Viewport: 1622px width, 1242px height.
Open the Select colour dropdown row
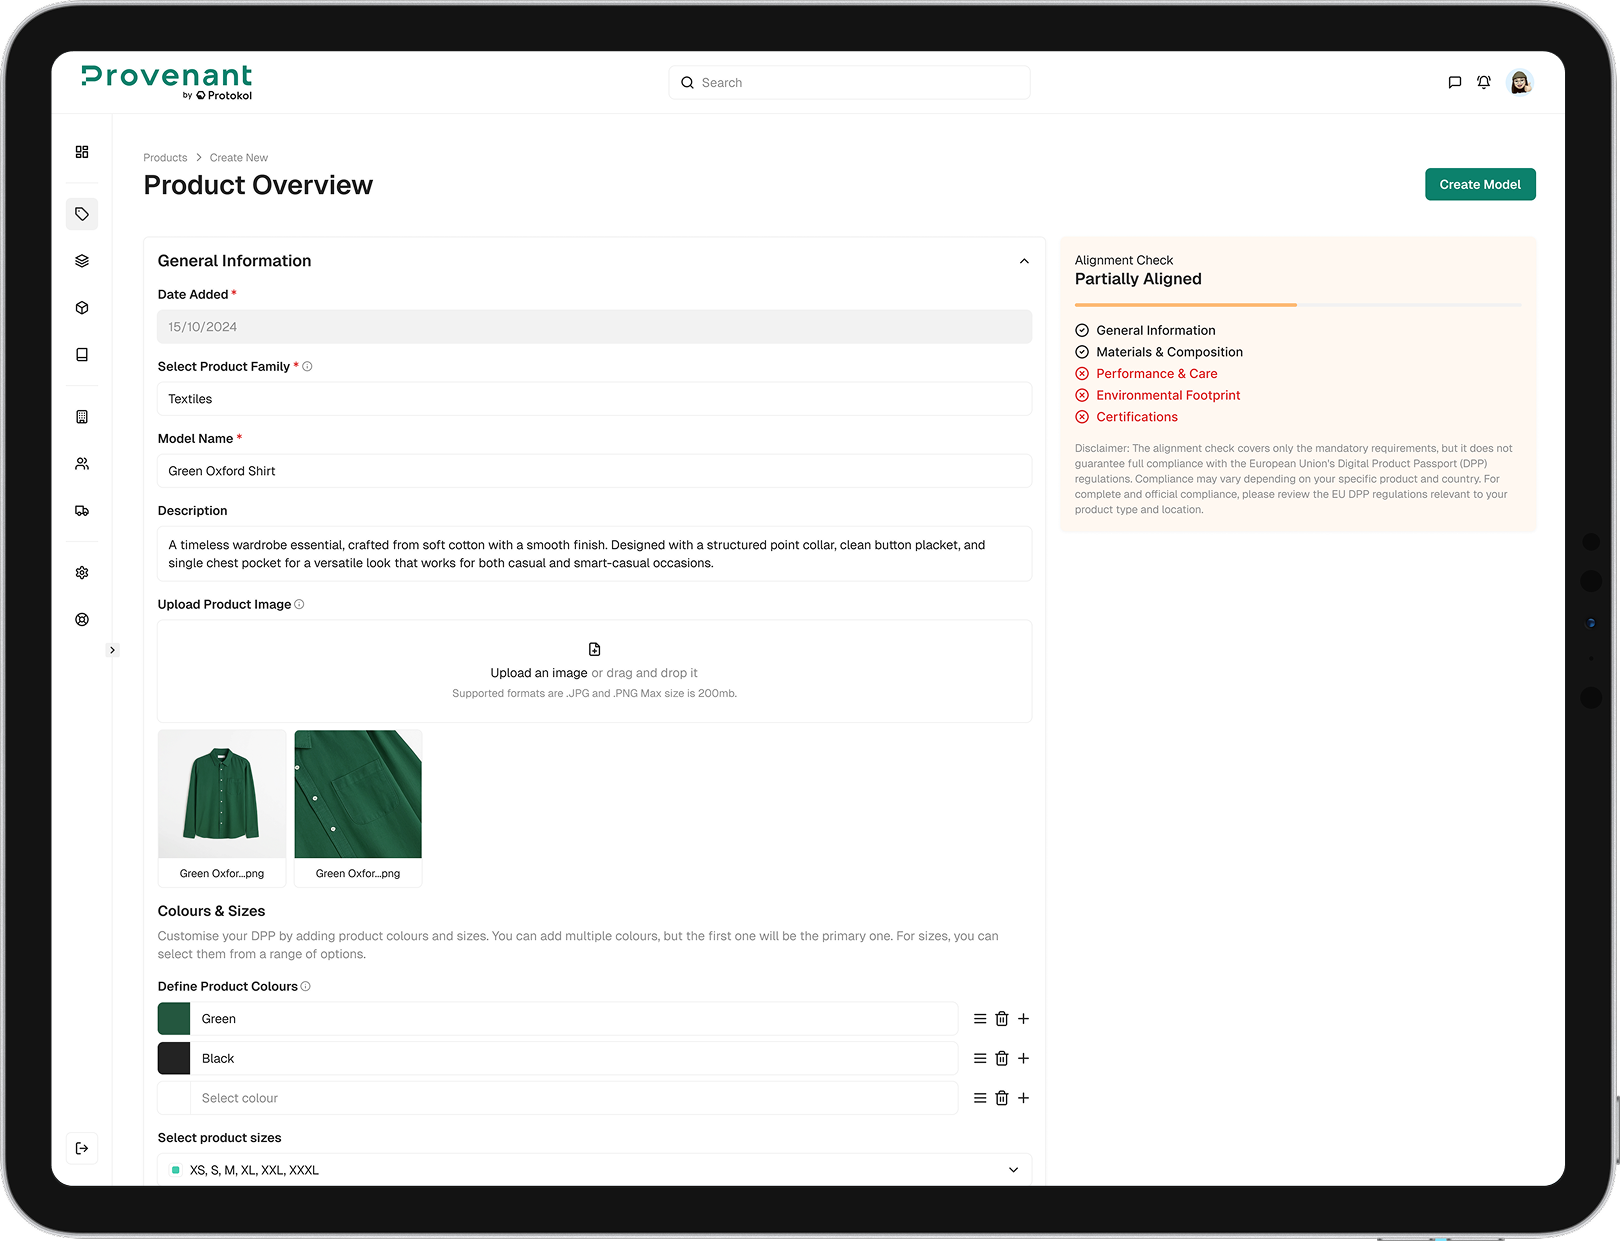pyautogui.click(x=576, y=1097)
